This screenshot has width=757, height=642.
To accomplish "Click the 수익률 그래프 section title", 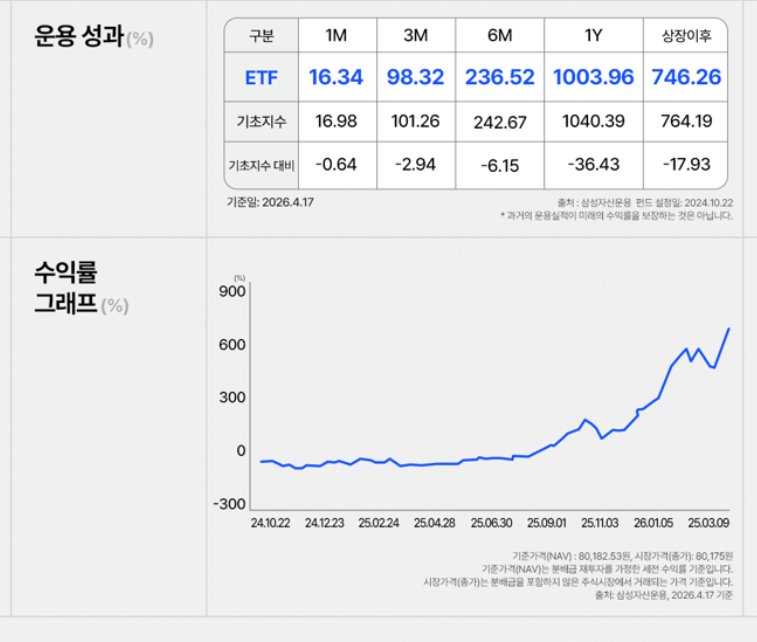I will click(x=66, y=287).
